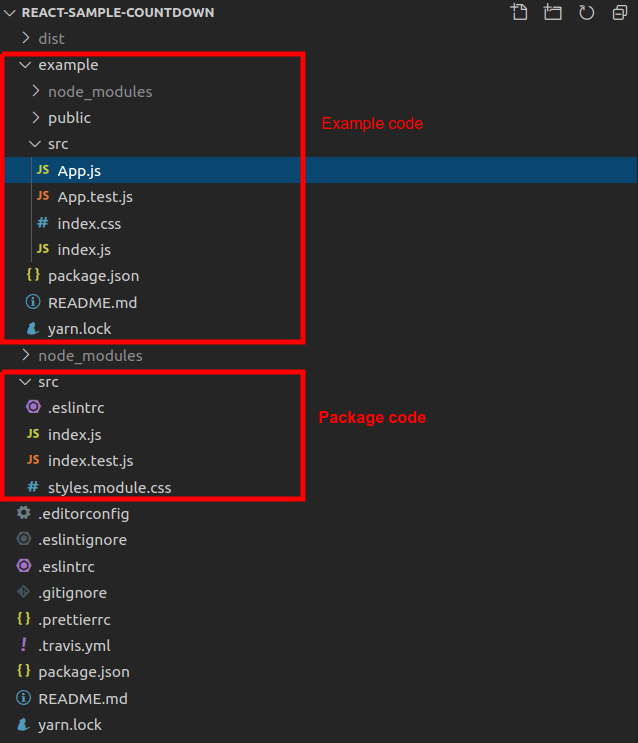
Task: Collapse the REACT-SAMPLE-COUNTDOWN project header
Action: [10, 13]
